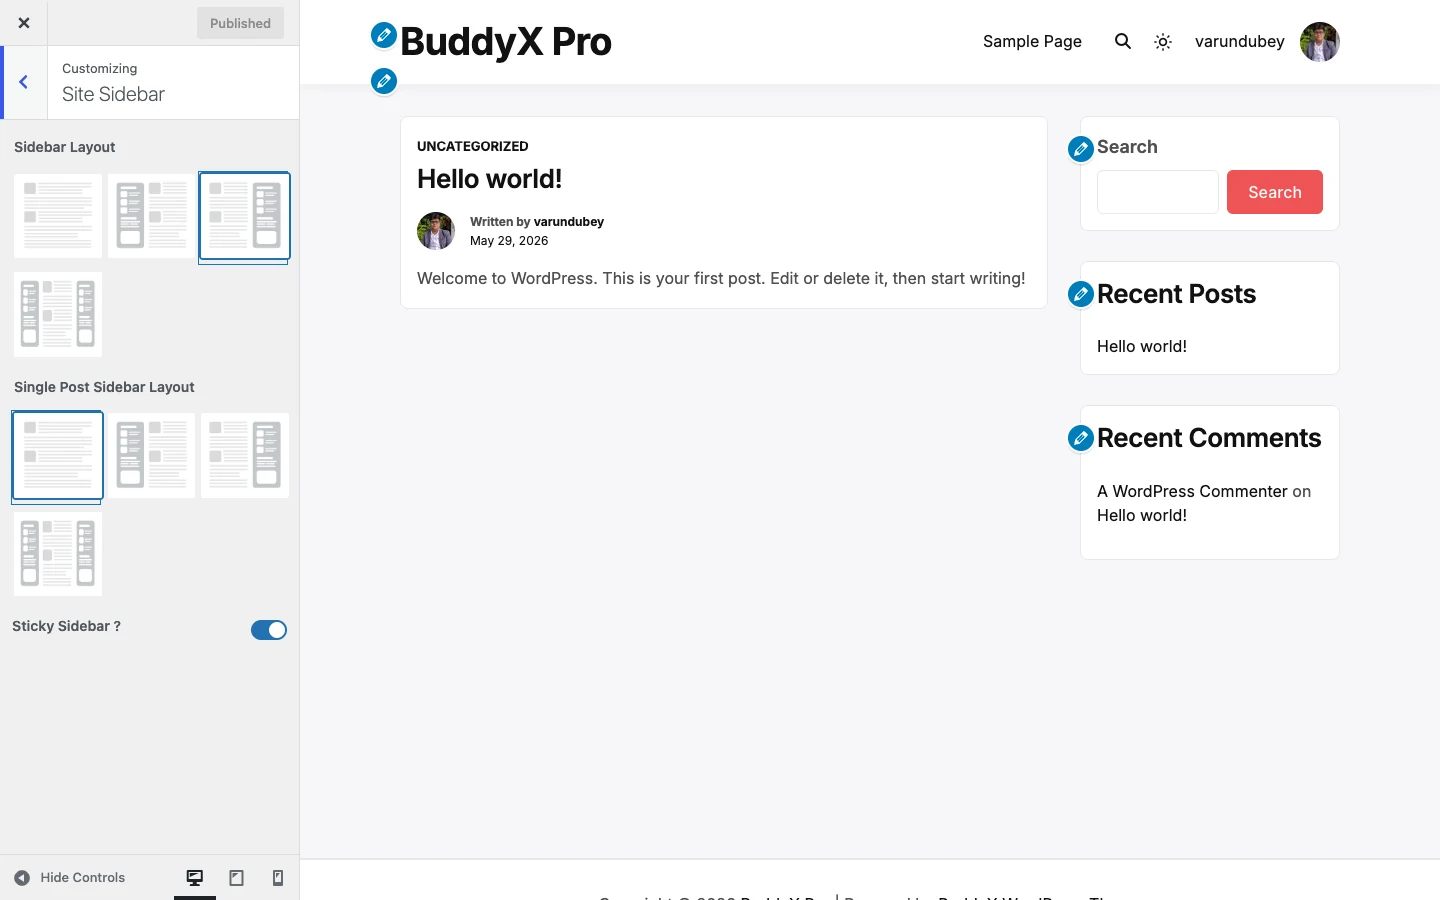Close the Customizer with the X icon
This screenshot has height=900, width=1440.
pyautogui.click(x=24, y=23)
